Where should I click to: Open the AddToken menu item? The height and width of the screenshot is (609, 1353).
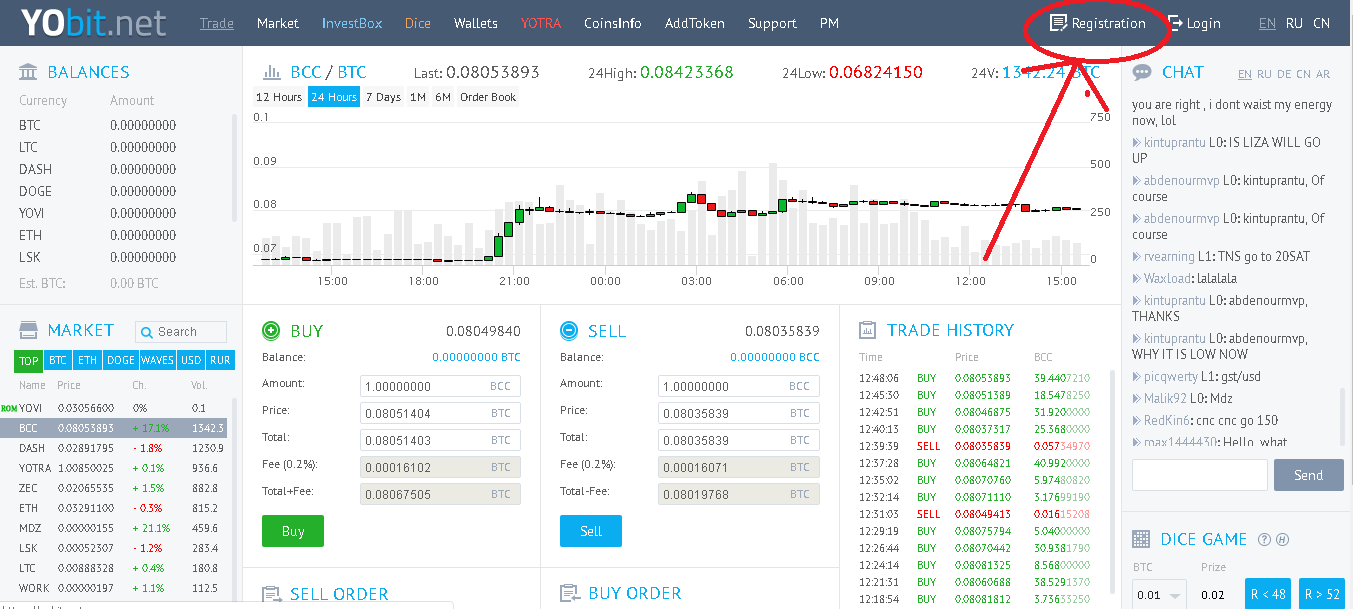pos(695,23)
